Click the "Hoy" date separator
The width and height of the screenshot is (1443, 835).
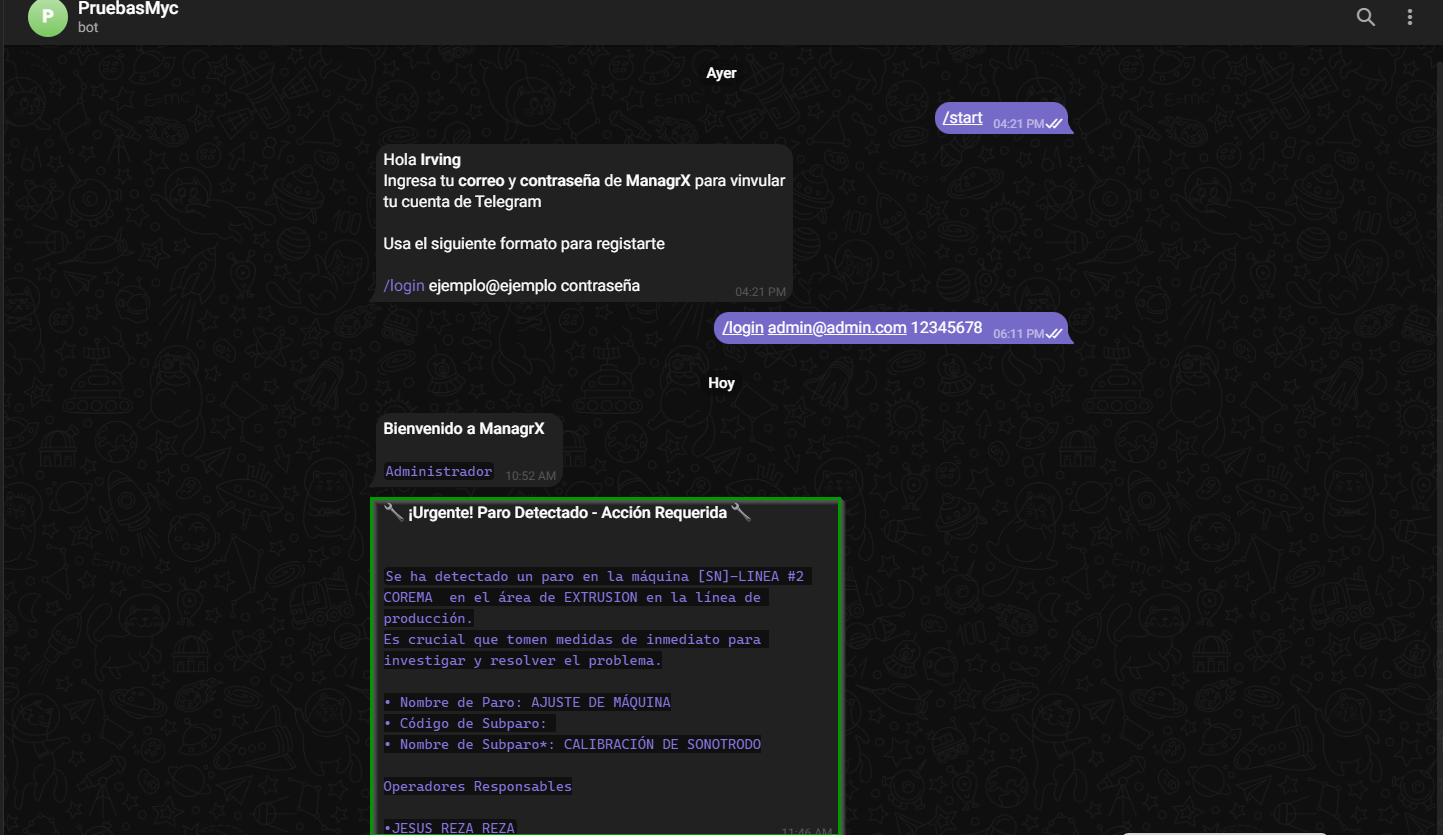click(721, 383)
